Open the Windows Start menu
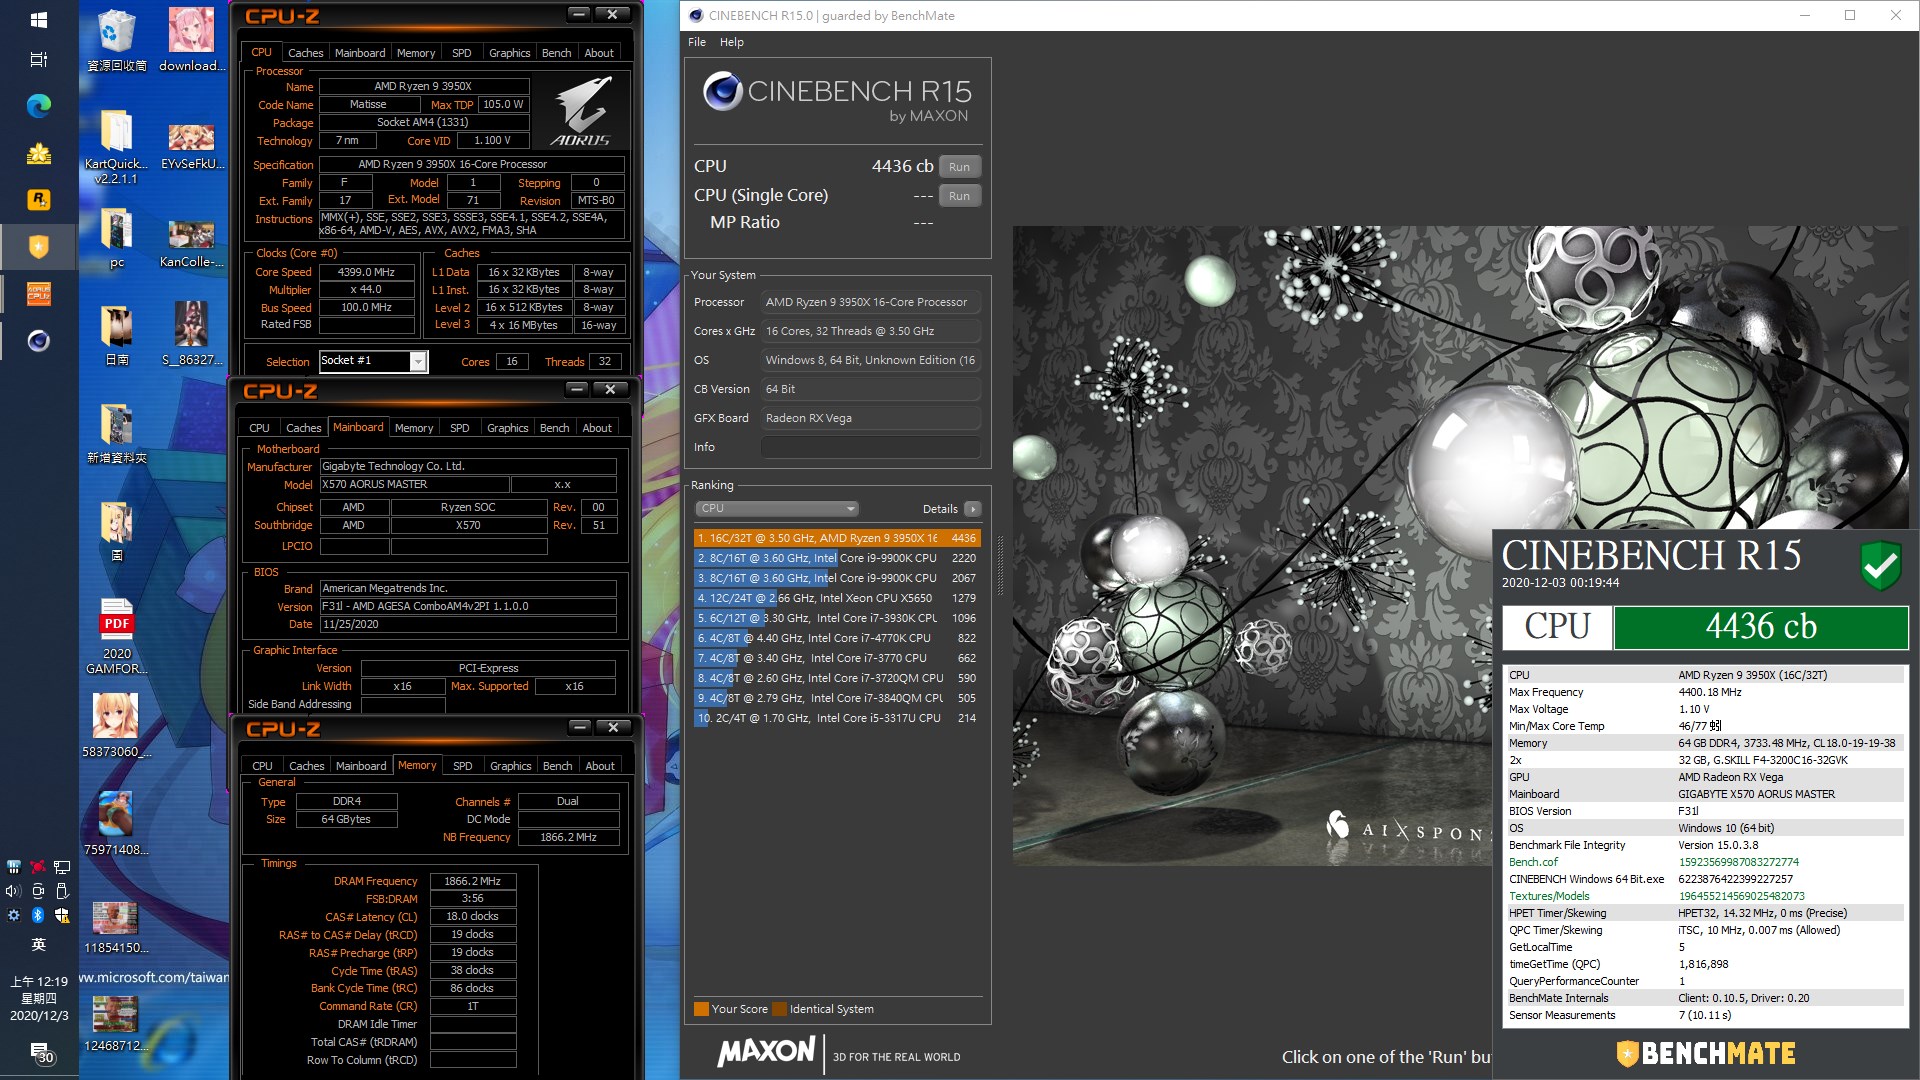Viewport: 1920px width, 1080px height. [39, 19]
